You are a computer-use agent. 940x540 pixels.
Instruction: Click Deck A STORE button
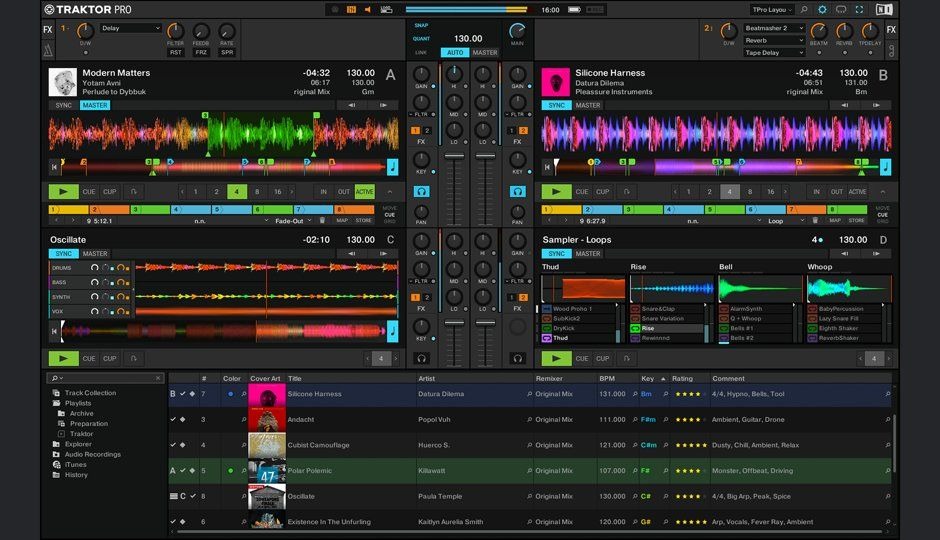click(x=363, y=221)
